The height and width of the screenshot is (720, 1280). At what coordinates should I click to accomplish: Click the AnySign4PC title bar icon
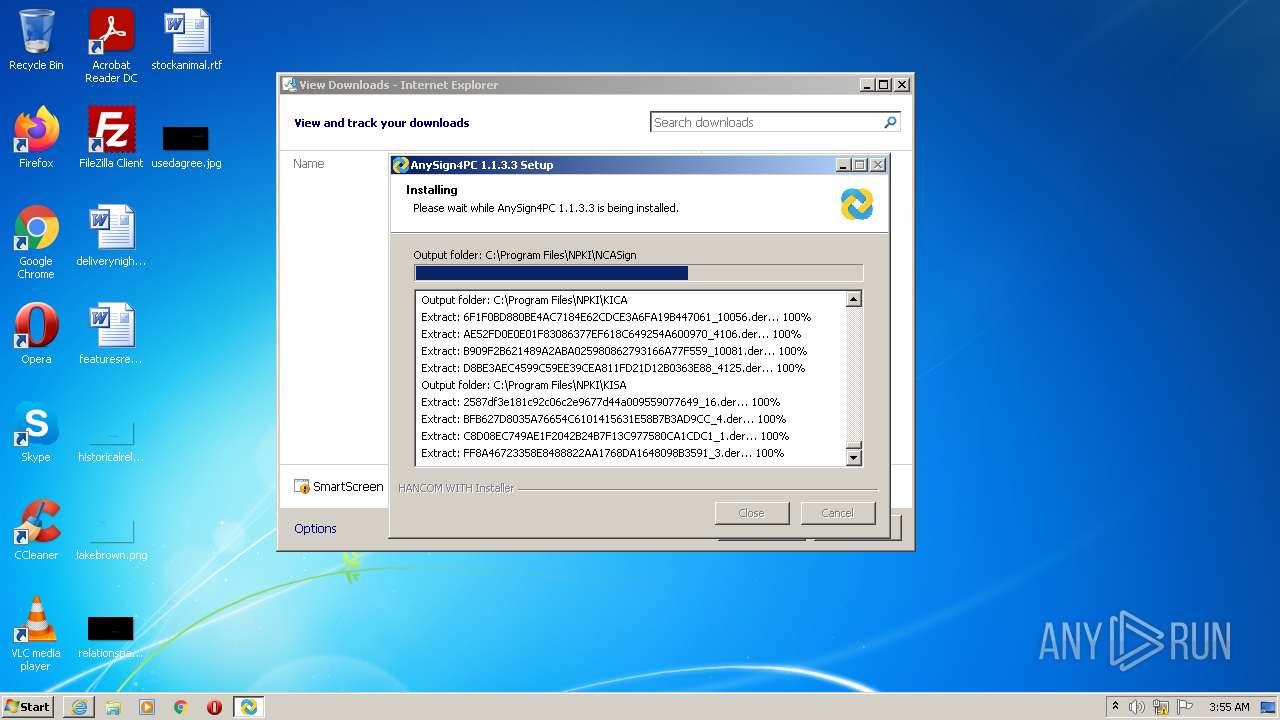pyautogui.click(x=401, y=165)
